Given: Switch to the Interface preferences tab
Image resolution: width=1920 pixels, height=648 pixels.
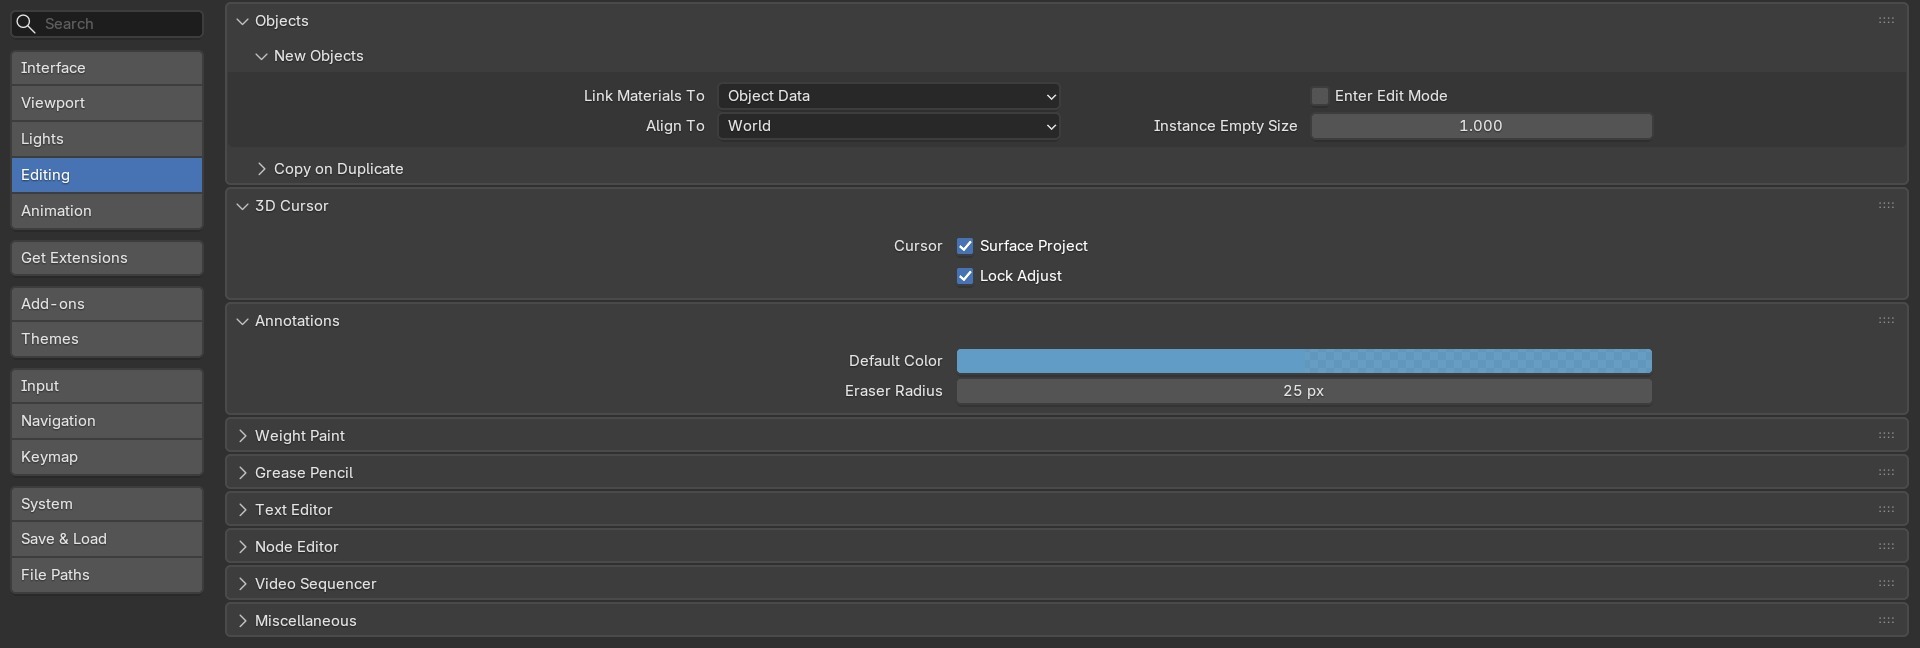Looking at the screenshot, I should click(107, 68).
